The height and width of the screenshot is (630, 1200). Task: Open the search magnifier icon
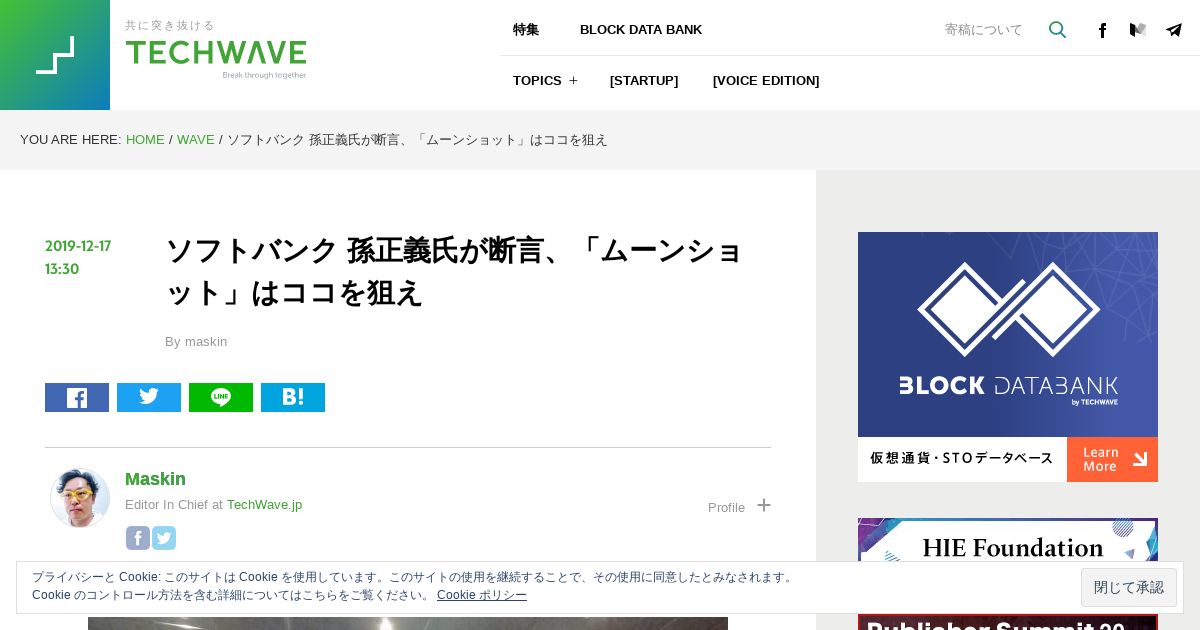pos(1057,30)
